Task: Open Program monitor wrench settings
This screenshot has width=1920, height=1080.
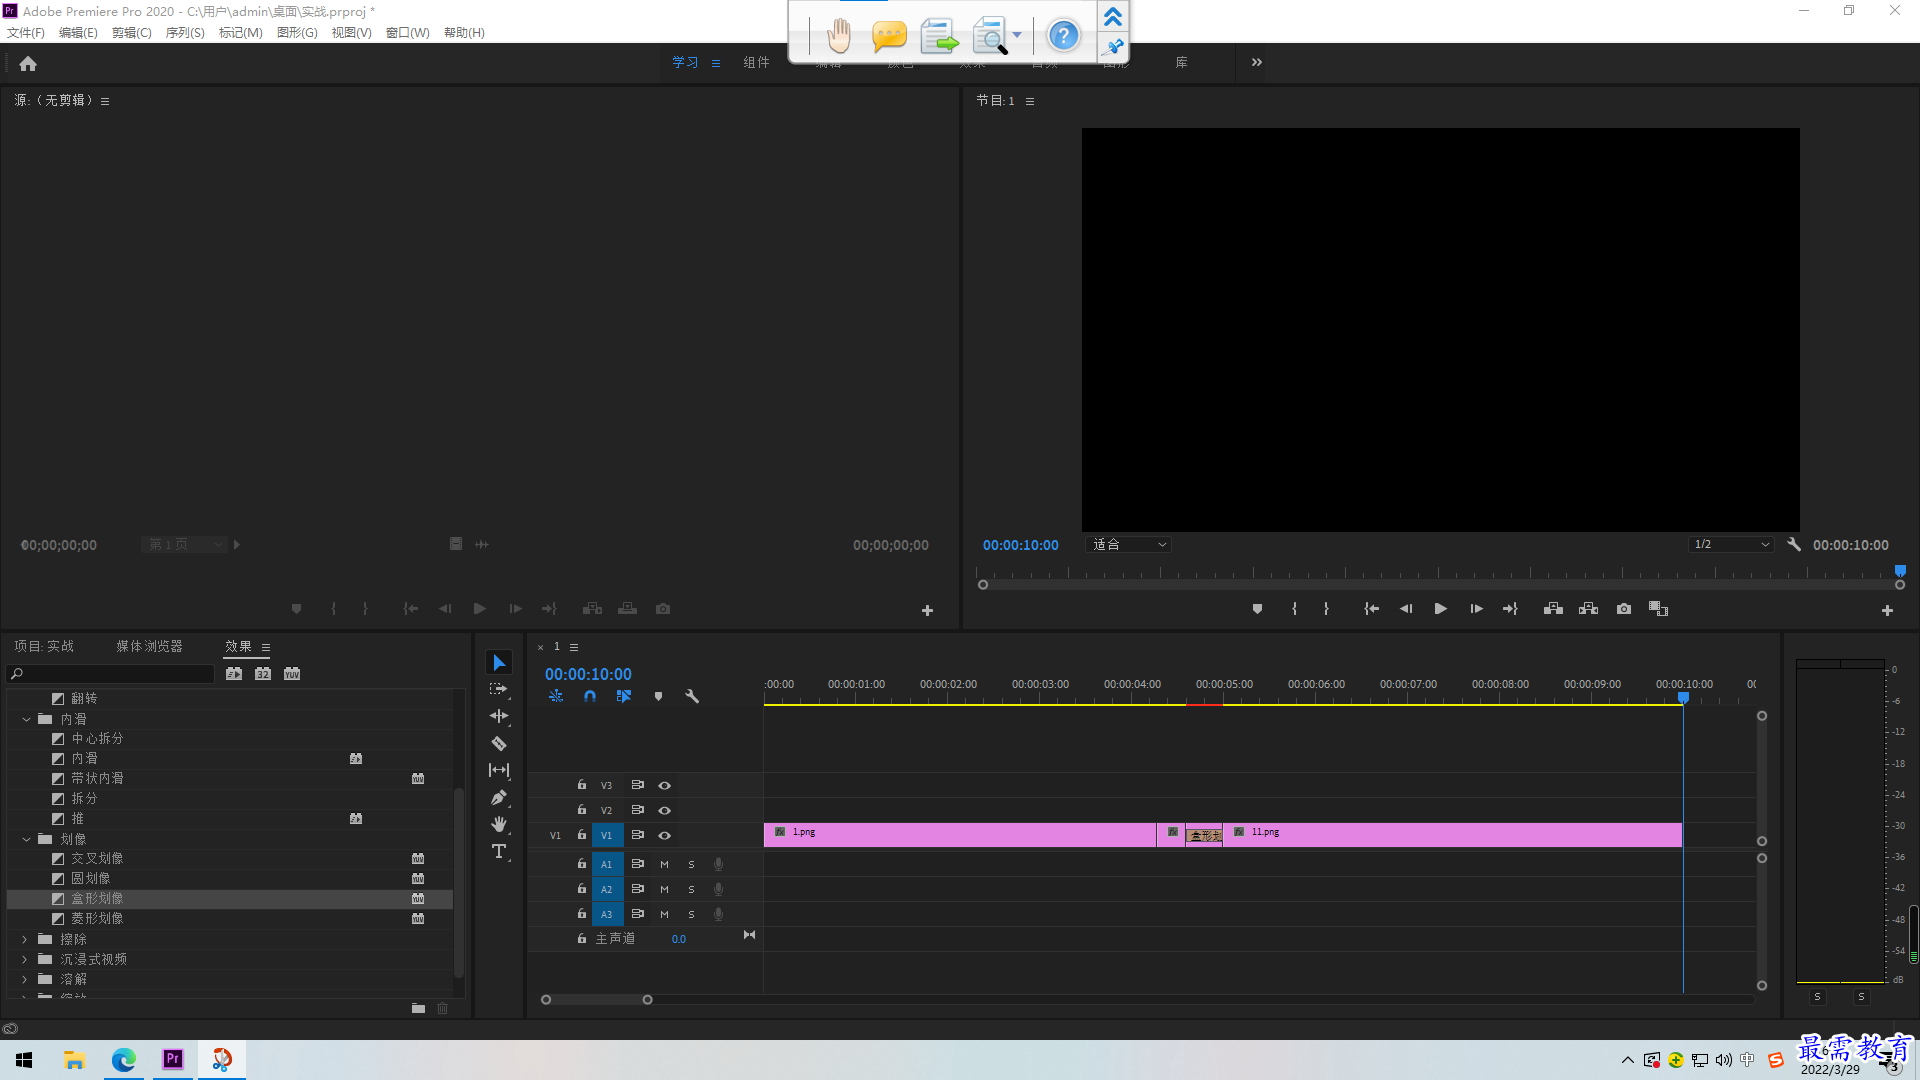Action: pyautogui.click(x=1794, y=544)
